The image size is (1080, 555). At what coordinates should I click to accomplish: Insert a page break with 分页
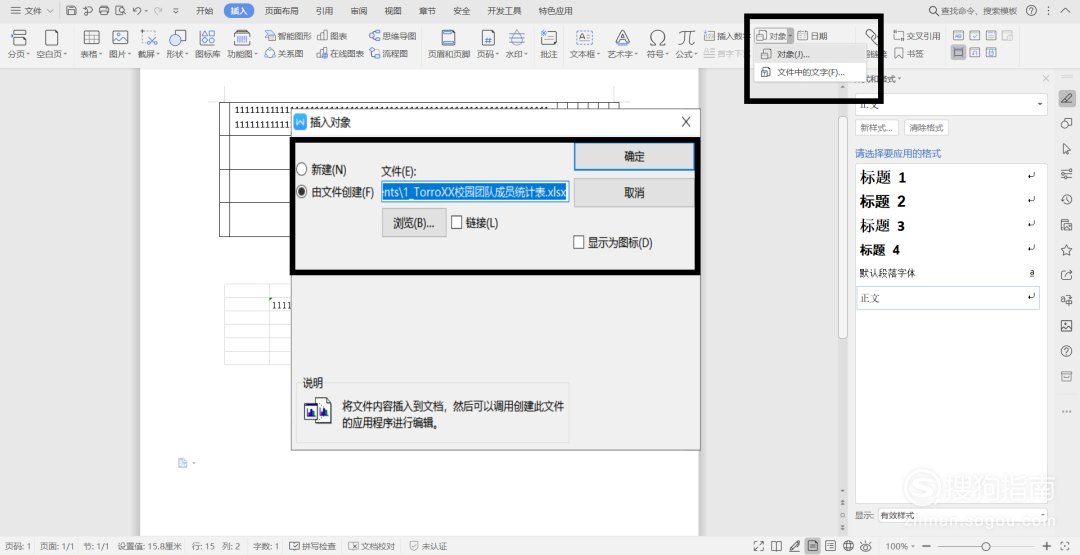pyautogui.click(x=19, y=44)
